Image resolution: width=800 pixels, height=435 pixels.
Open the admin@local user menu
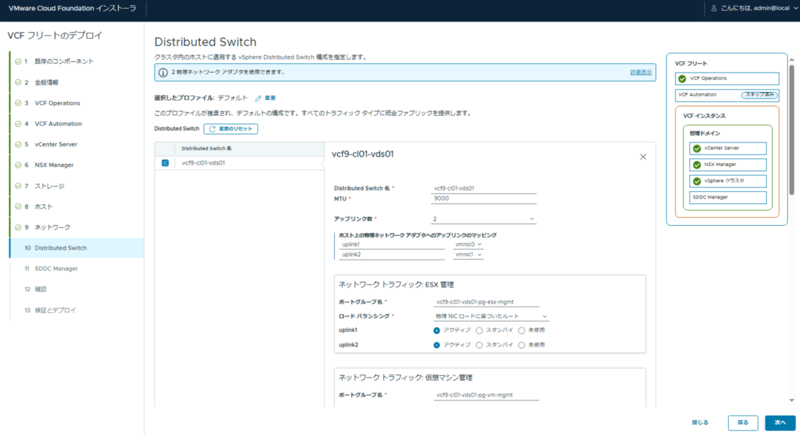point(754,8)
